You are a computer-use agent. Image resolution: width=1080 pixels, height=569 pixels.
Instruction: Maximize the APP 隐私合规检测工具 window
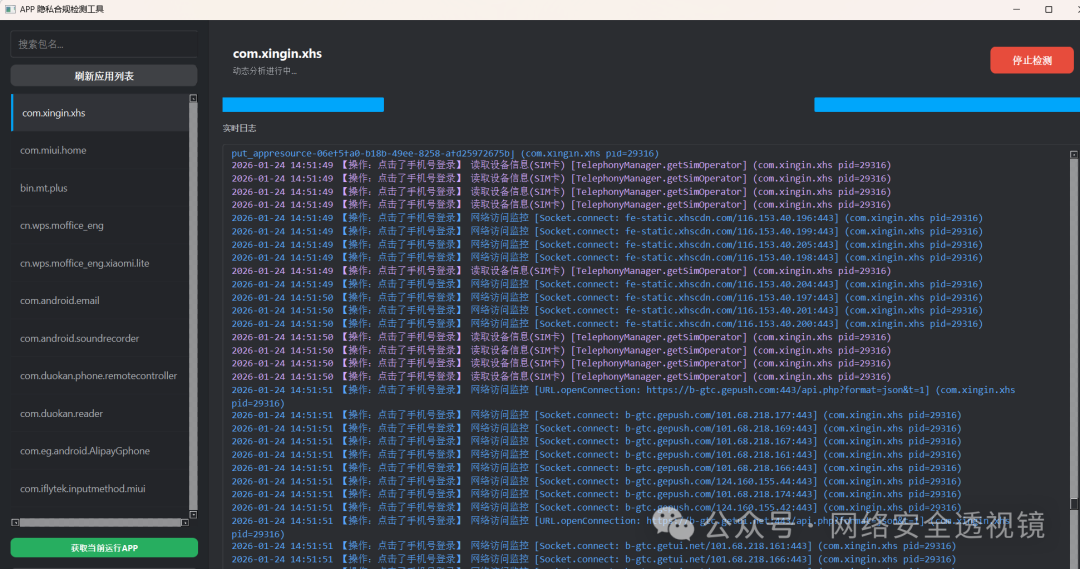click(x=1048, y=9)
